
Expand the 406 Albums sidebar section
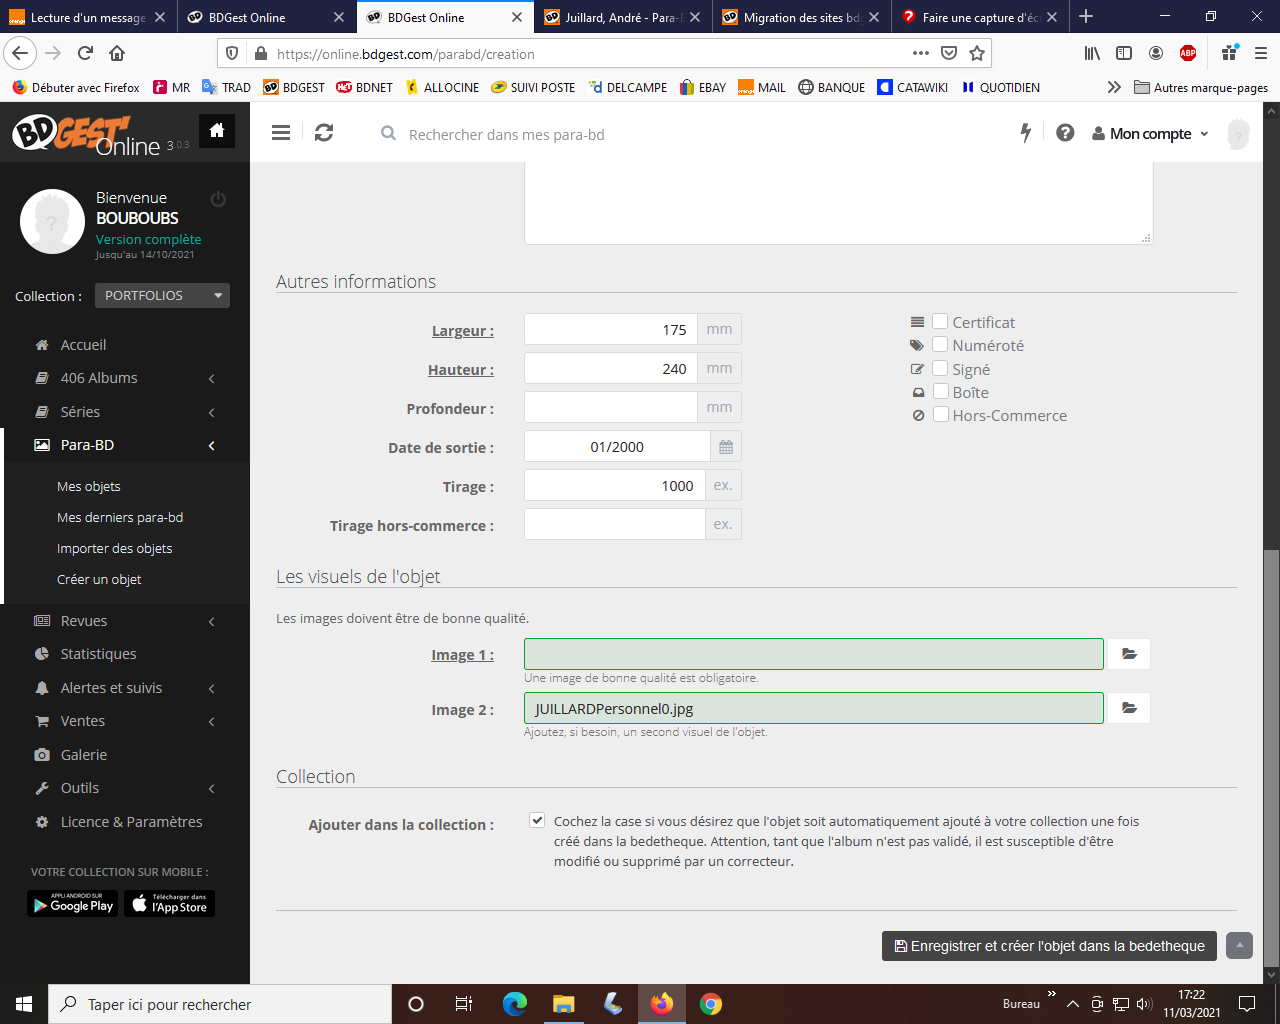(x=125, y=378)
